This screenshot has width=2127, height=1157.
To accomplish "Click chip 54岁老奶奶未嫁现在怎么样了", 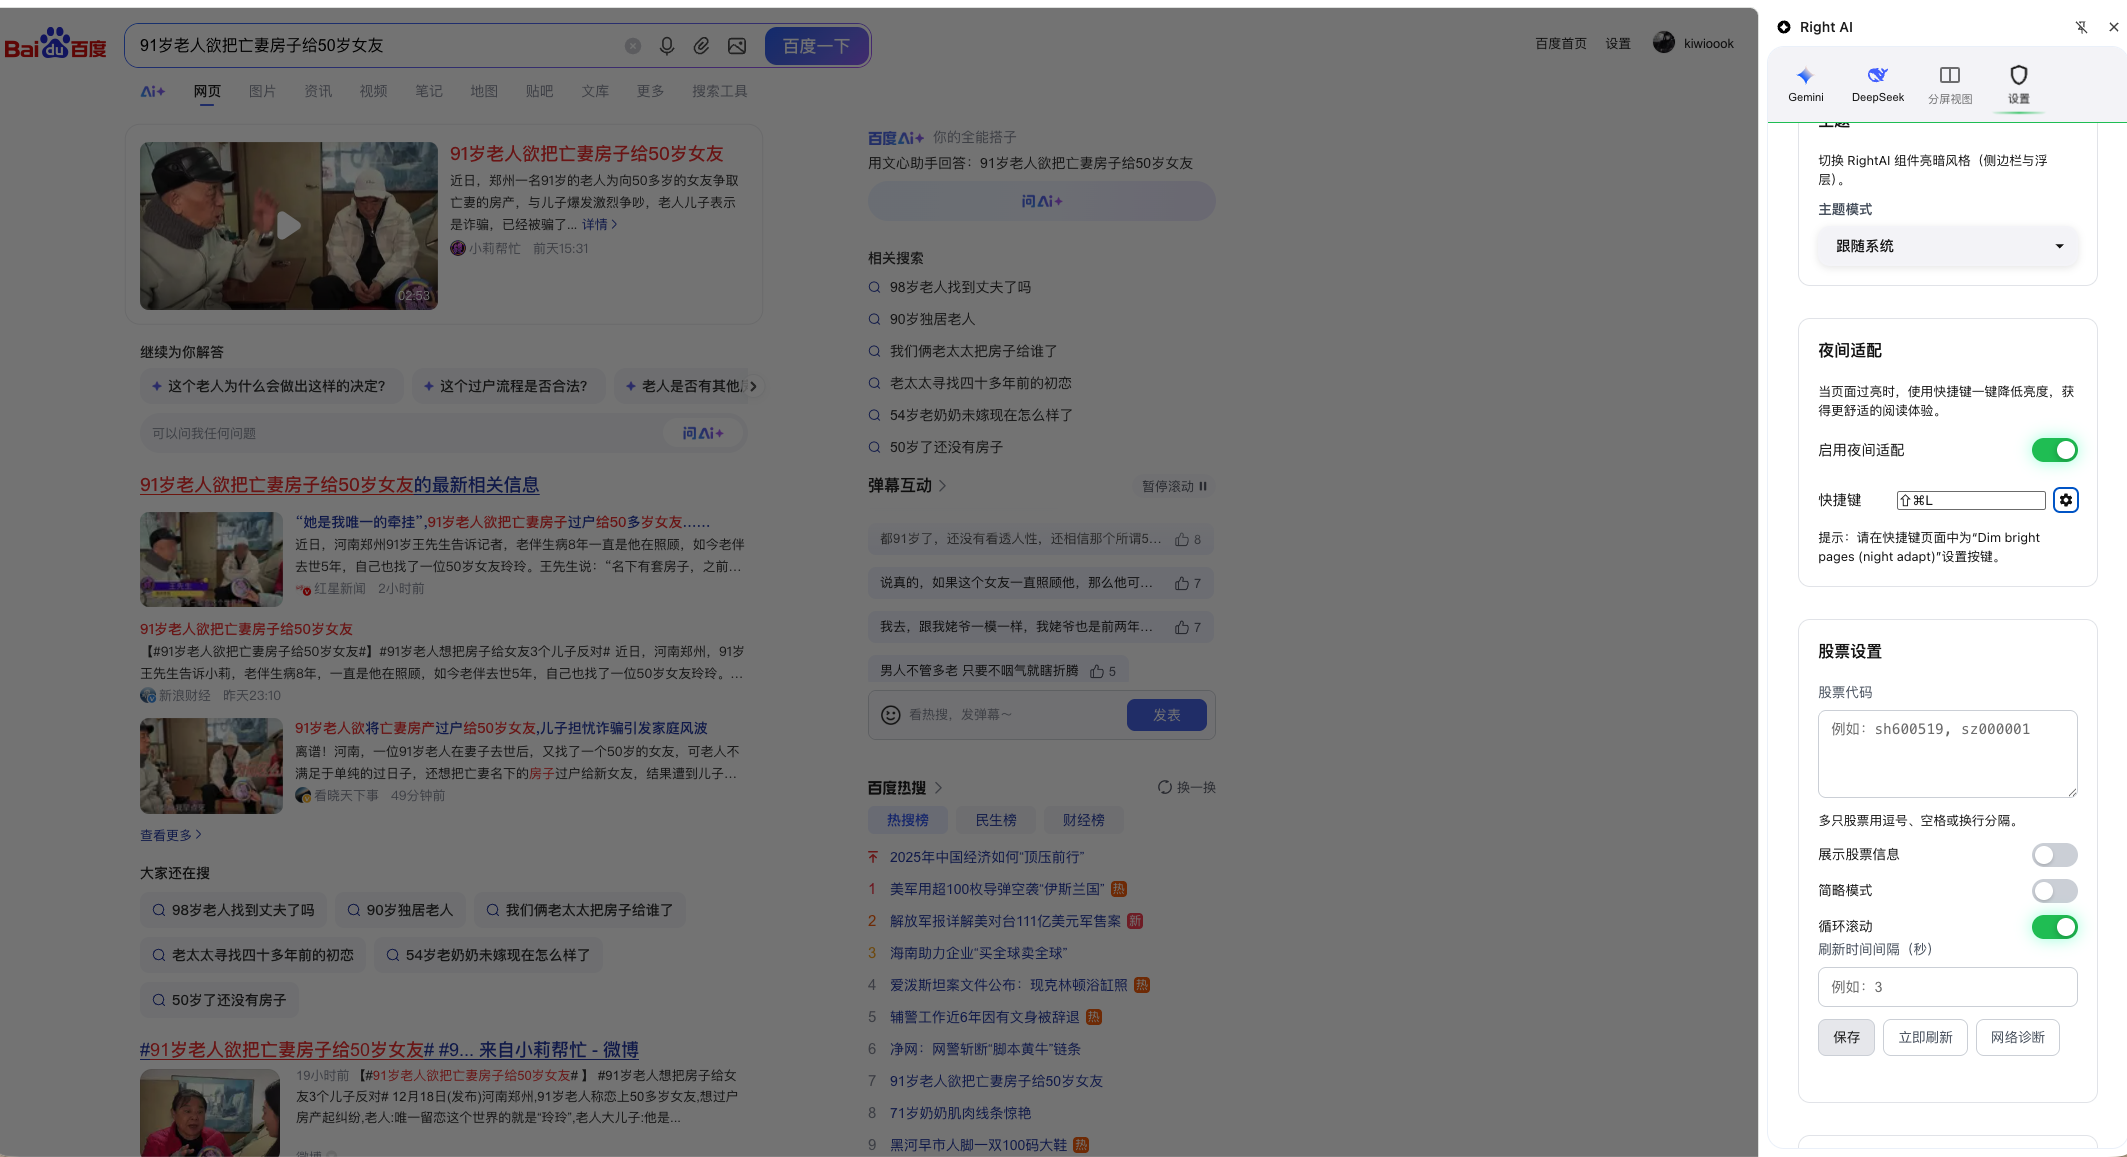I will click(x=489, y=955).
